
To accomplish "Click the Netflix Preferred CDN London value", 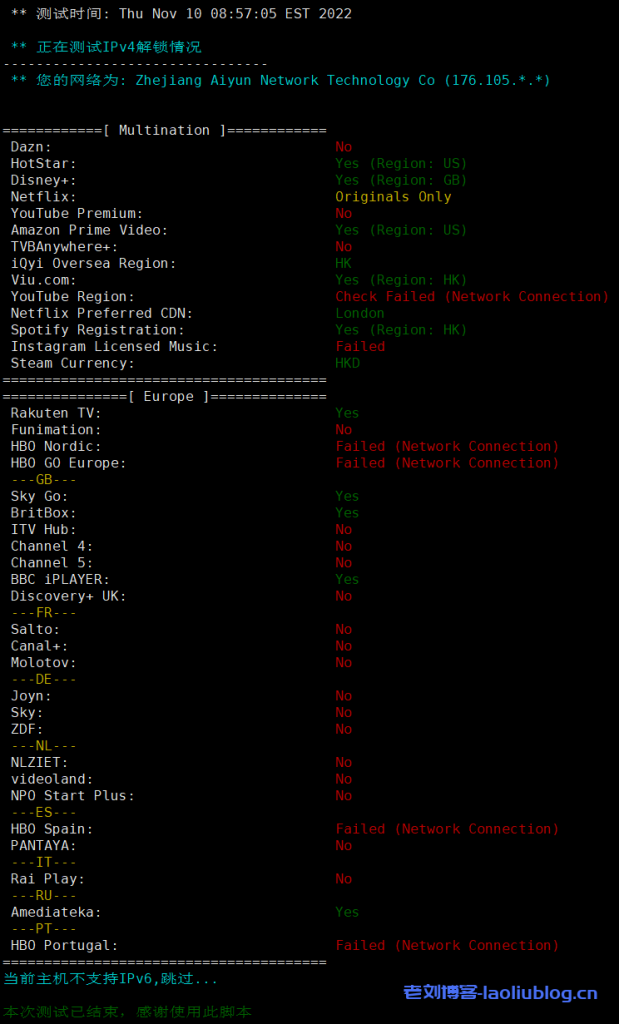I will (360, 313).
